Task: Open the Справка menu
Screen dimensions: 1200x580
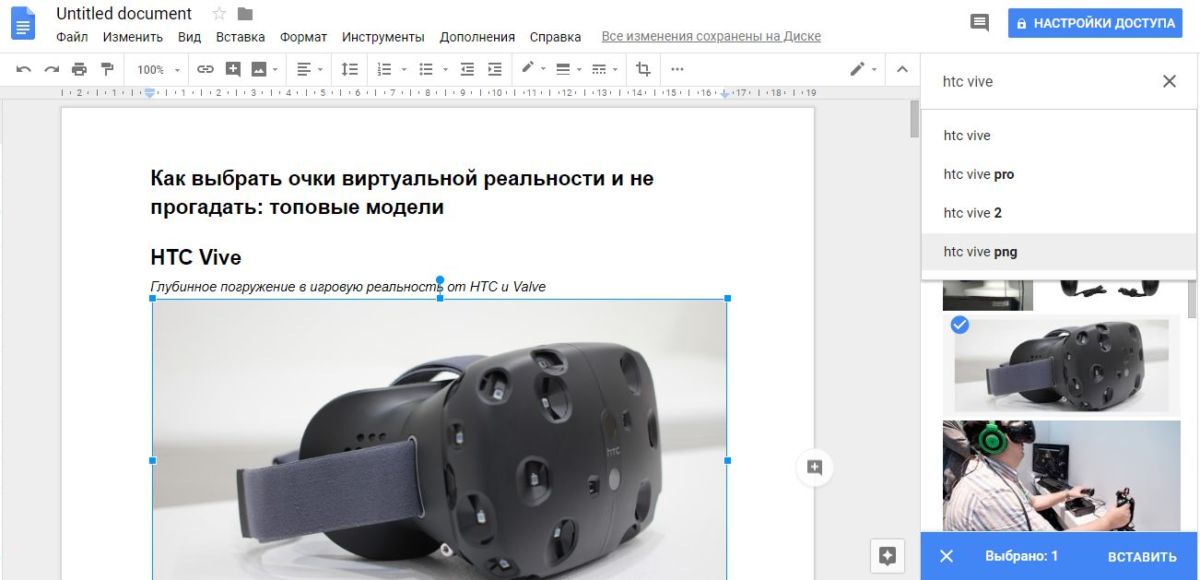Action: [x=555, y=37]
